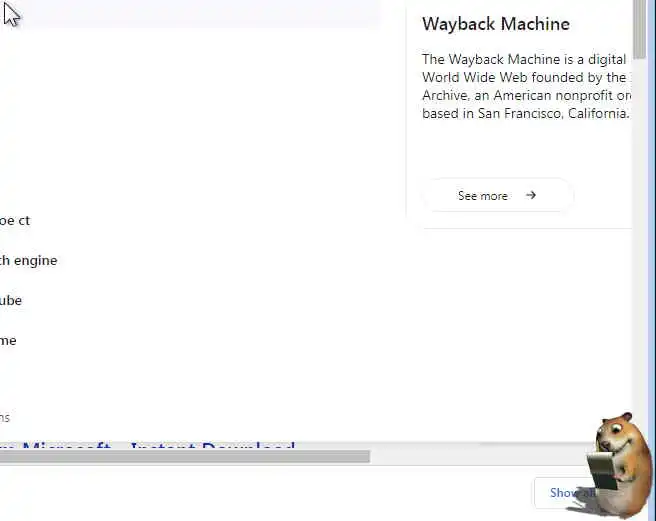The image size is (656, 521).
Task: Select the related search ending 'me'
Action: tap(8, 341)
